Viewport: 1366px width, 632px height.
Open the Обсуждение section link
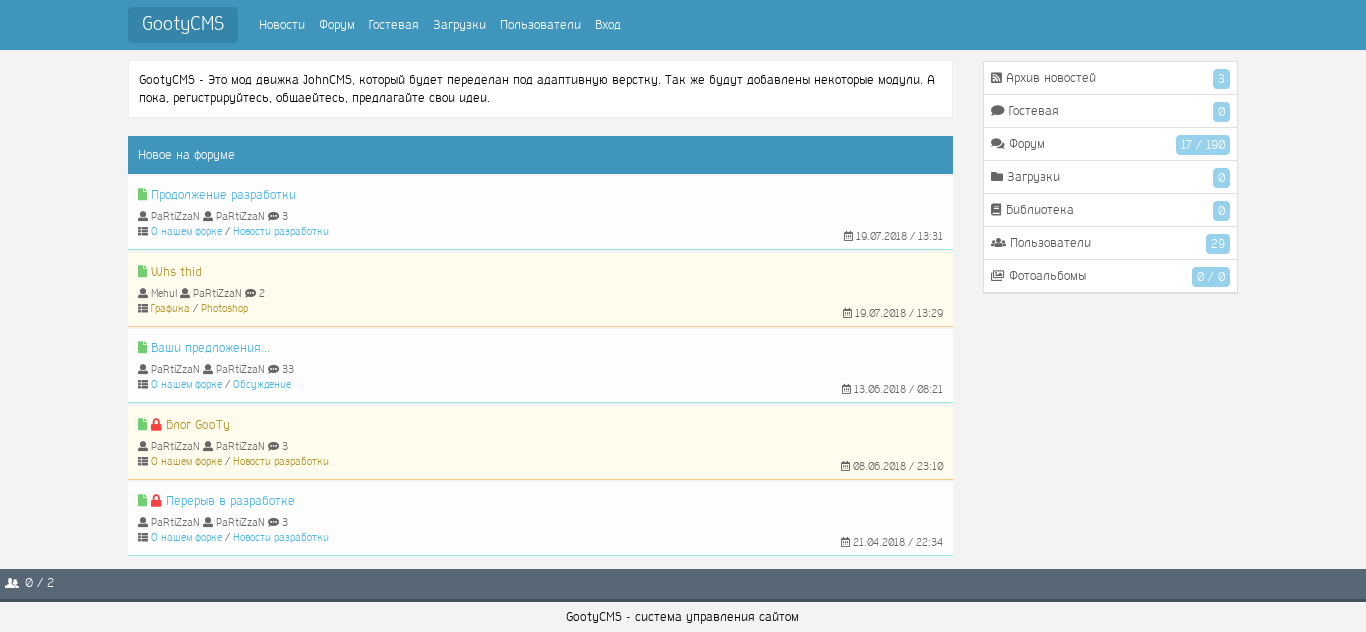point(262,385)
